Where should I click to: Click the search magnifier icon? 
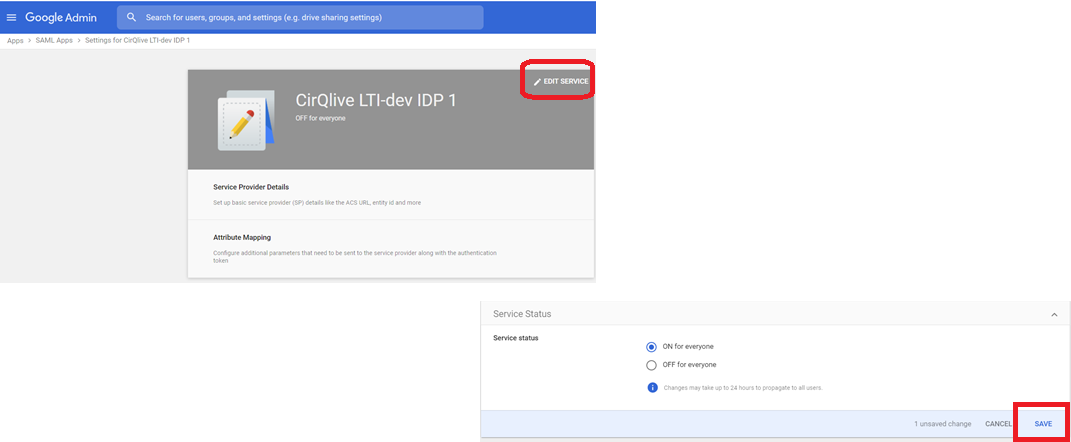pyautogui.click(x=131, y=17)
